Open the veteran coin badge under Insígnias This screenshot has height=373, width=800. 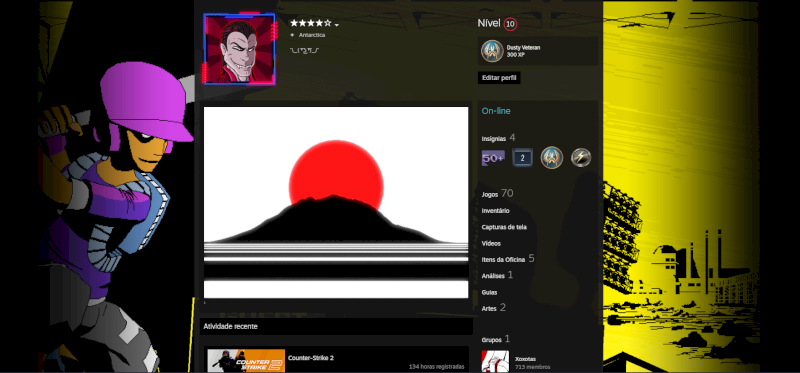coord(552,157)
